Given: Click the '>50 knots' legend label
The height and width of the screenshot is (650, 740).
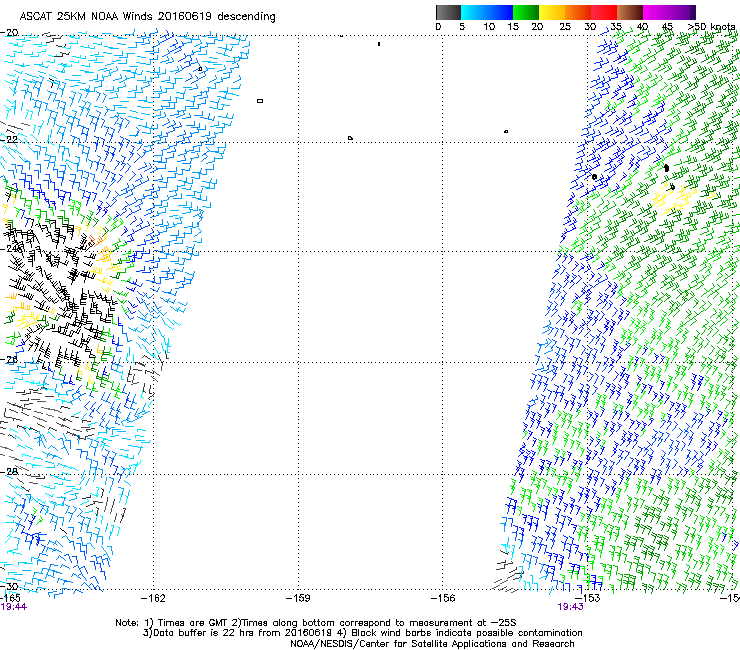Looking at the screenshot, I should pyautogui.click(x=711, y=27).
